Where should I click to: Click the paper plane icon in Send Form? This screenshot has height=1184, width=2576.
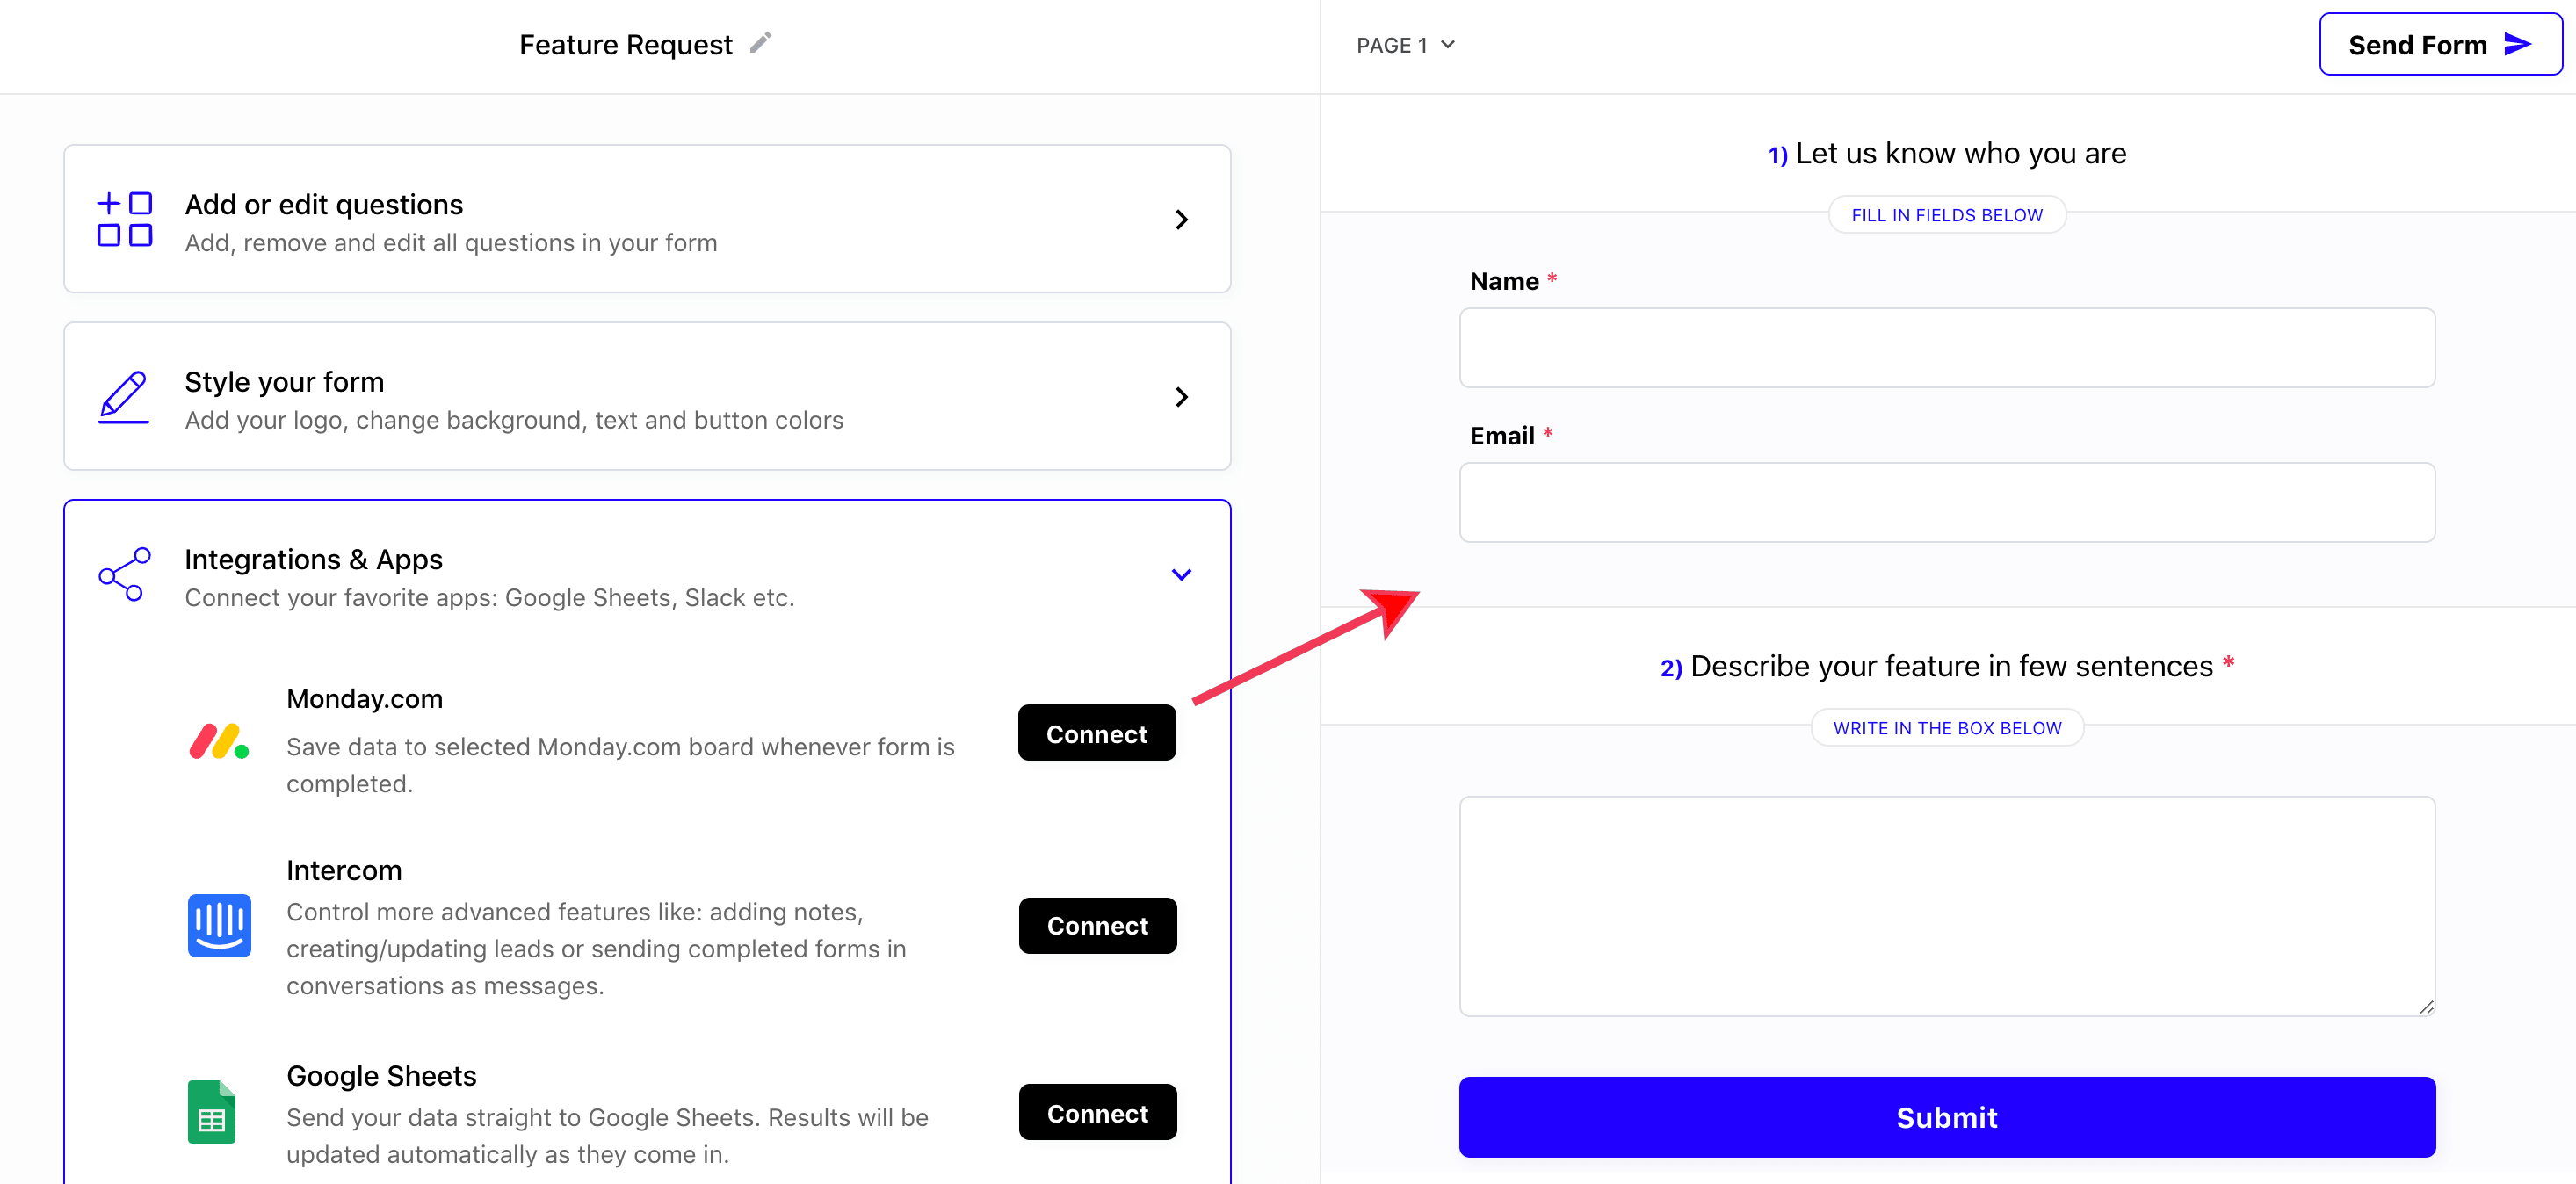click(x=2517, y=44)
